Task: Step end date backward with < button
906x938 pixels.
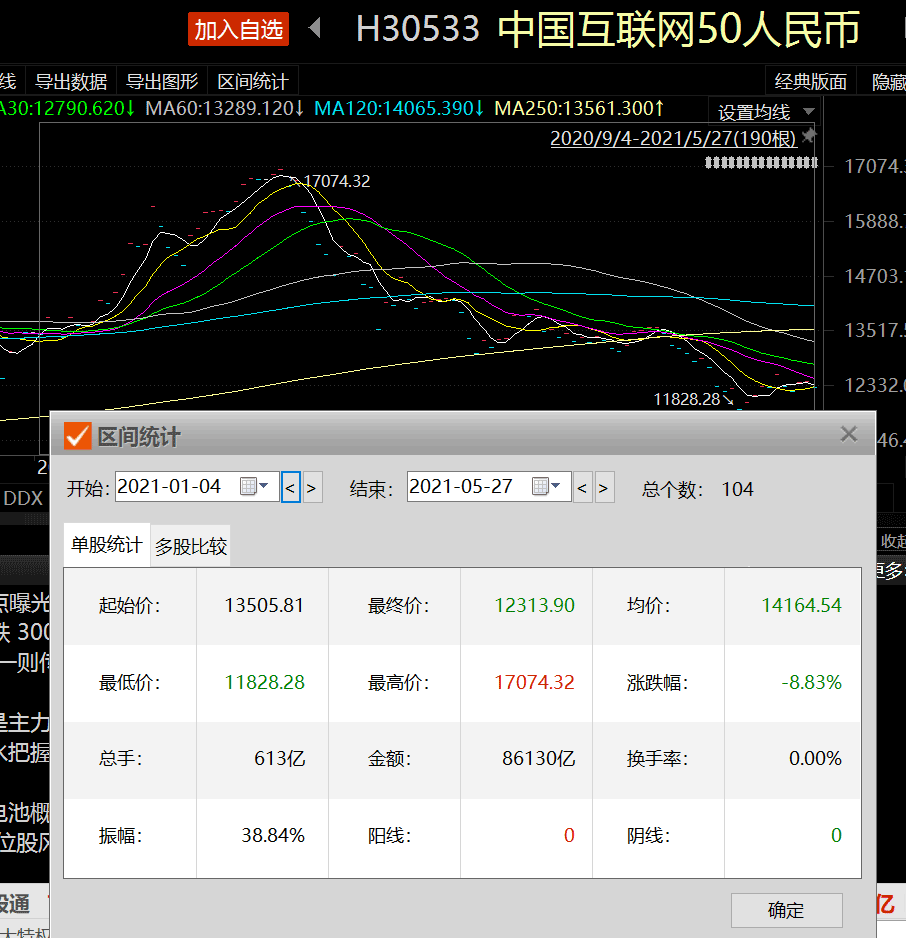Action: [x=582, y=488]
